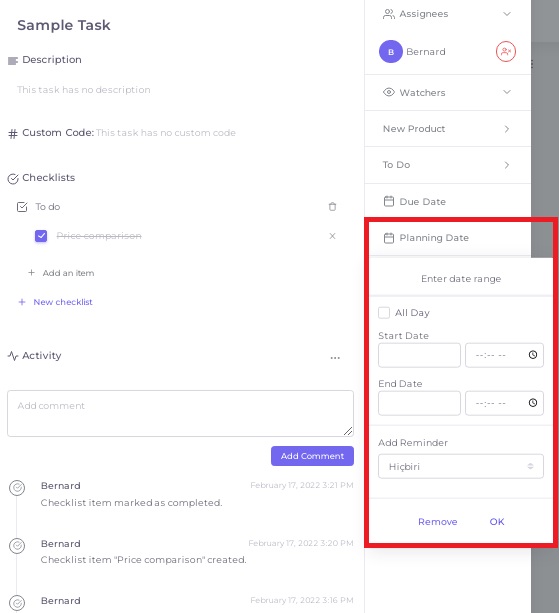
Task: Click the Planning Date calendar icon
Action: pyautogui.click(x=389, y=238)
